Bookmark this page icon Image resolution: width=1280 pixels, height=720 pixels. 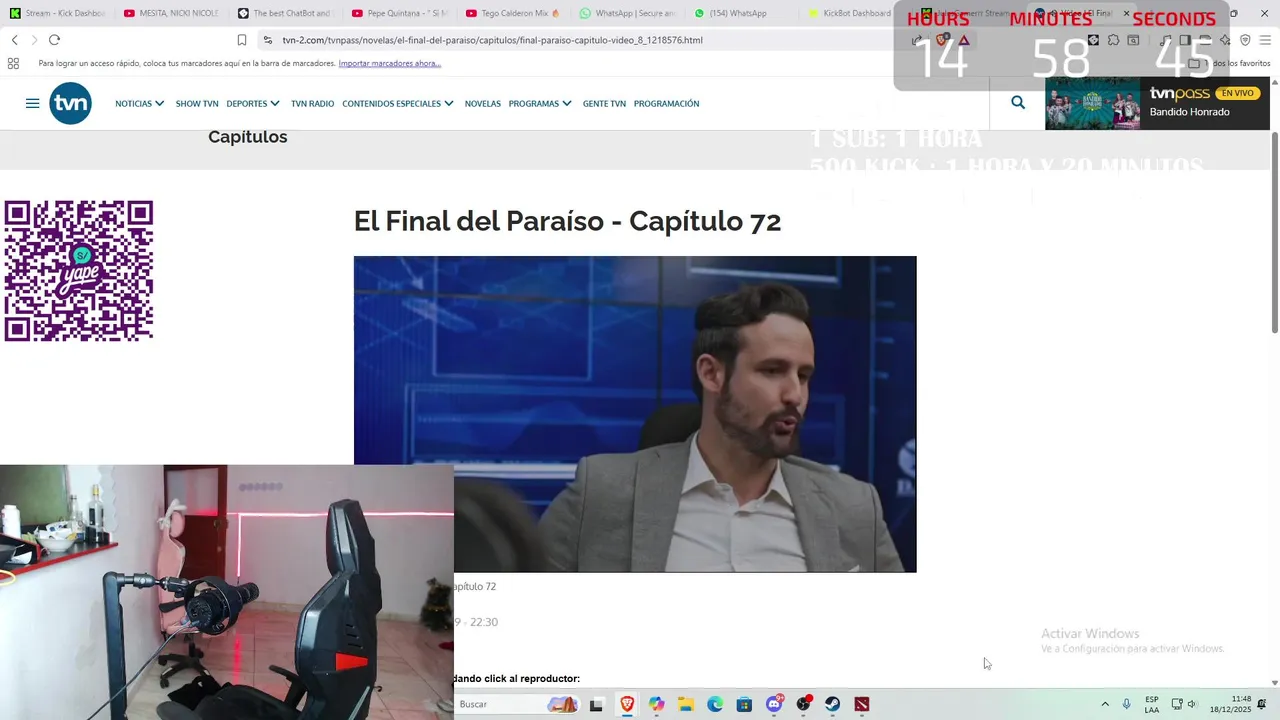click(x=242, y=40)
